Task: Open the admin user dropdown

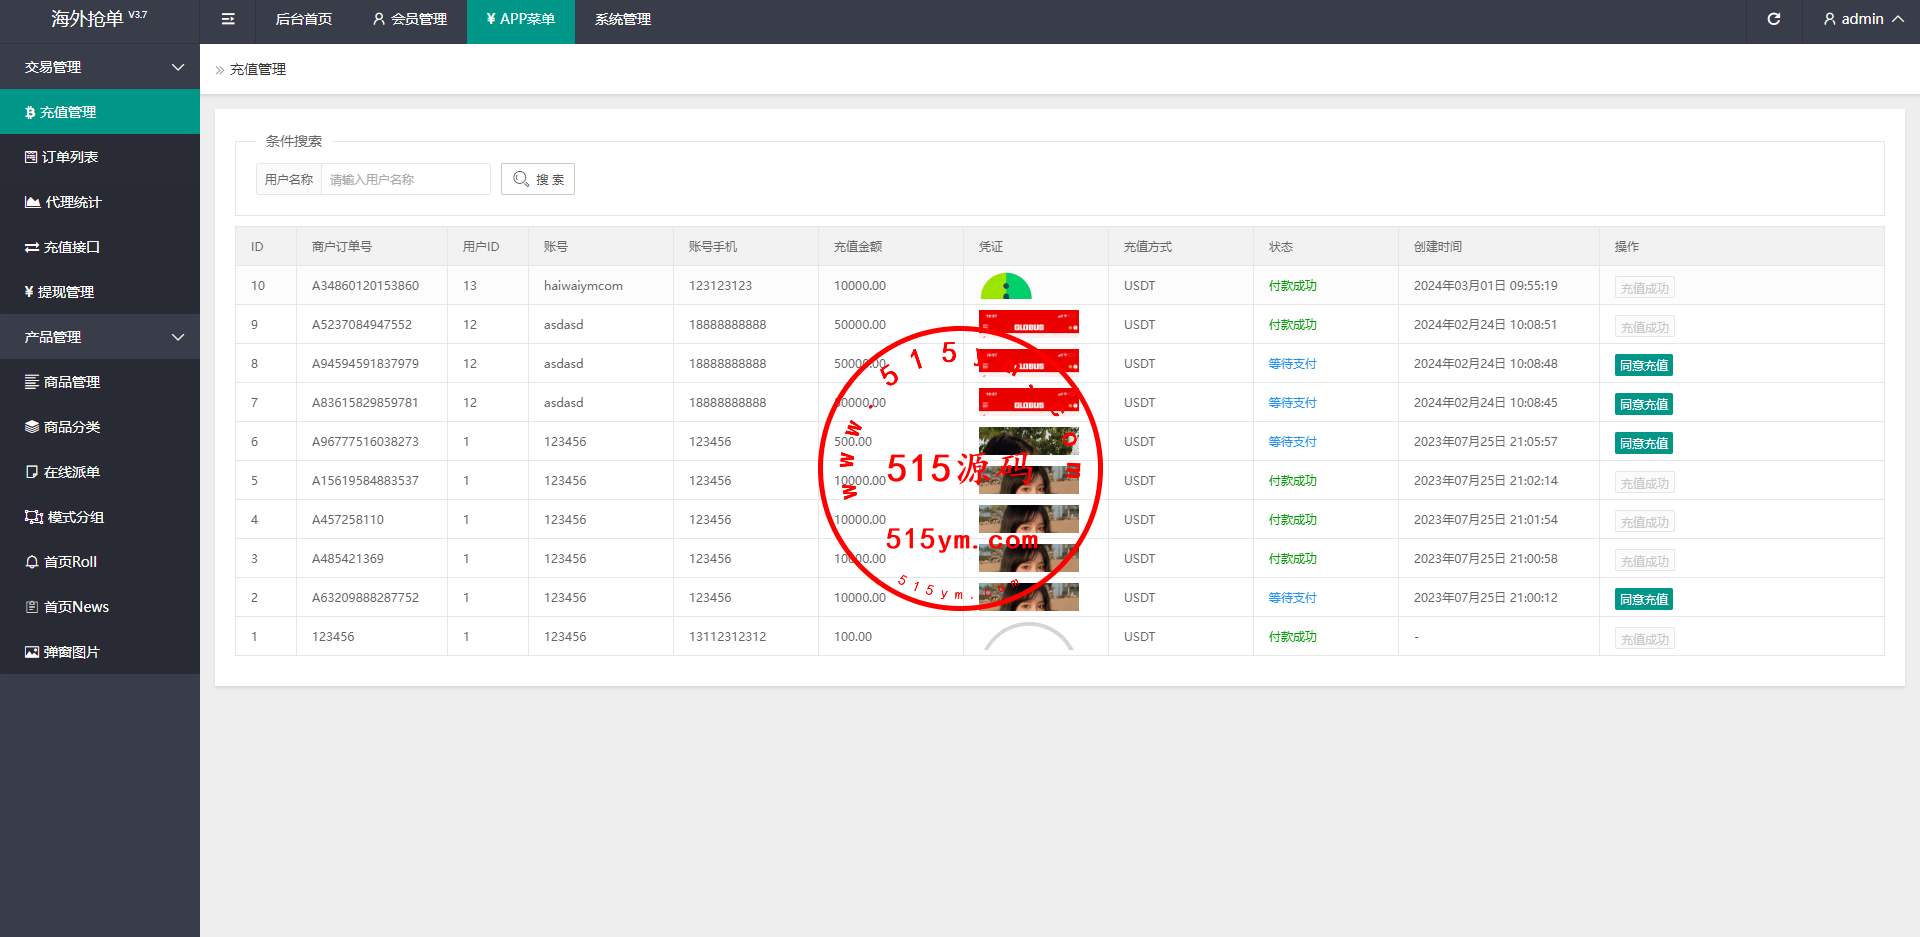Action: (x=1862, y=19)
